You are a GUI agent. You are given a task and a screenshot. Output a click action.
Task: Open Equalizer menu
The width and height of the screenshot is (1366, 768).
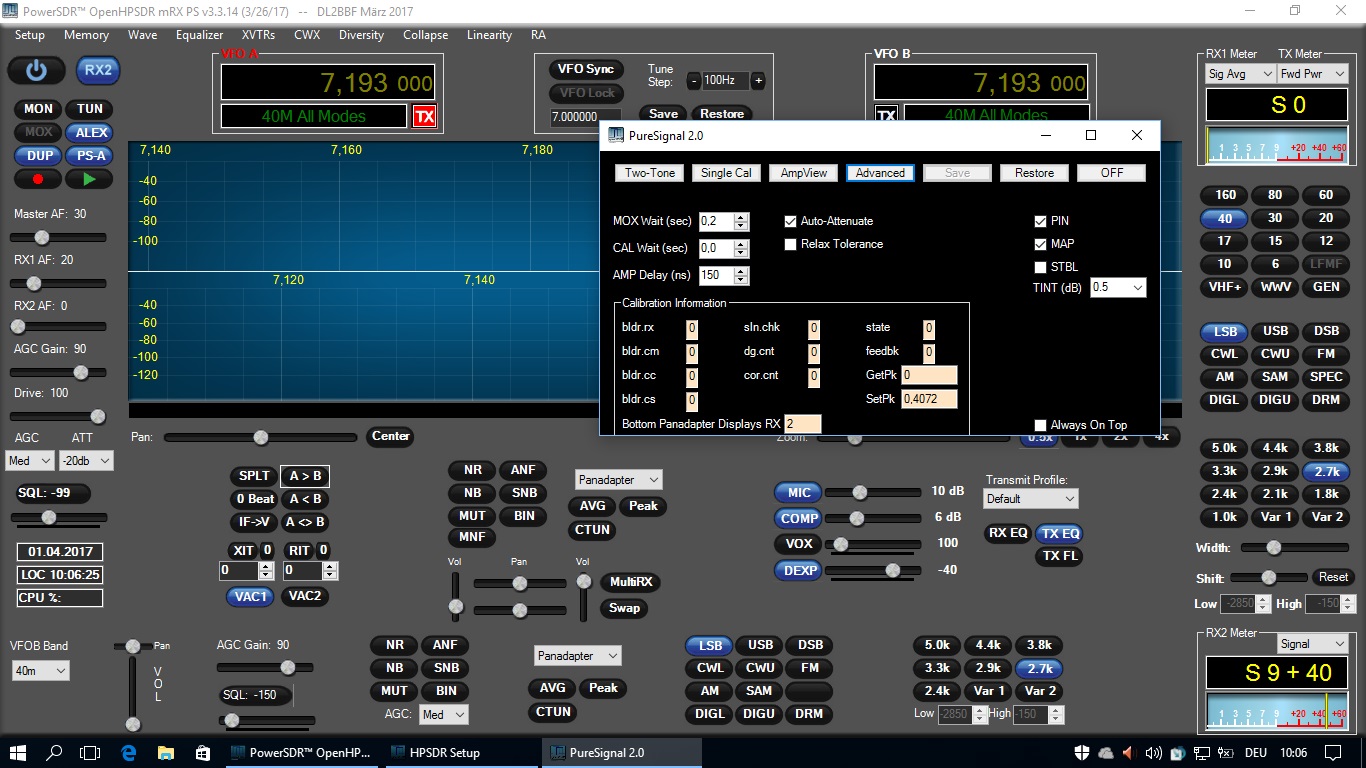199,35
